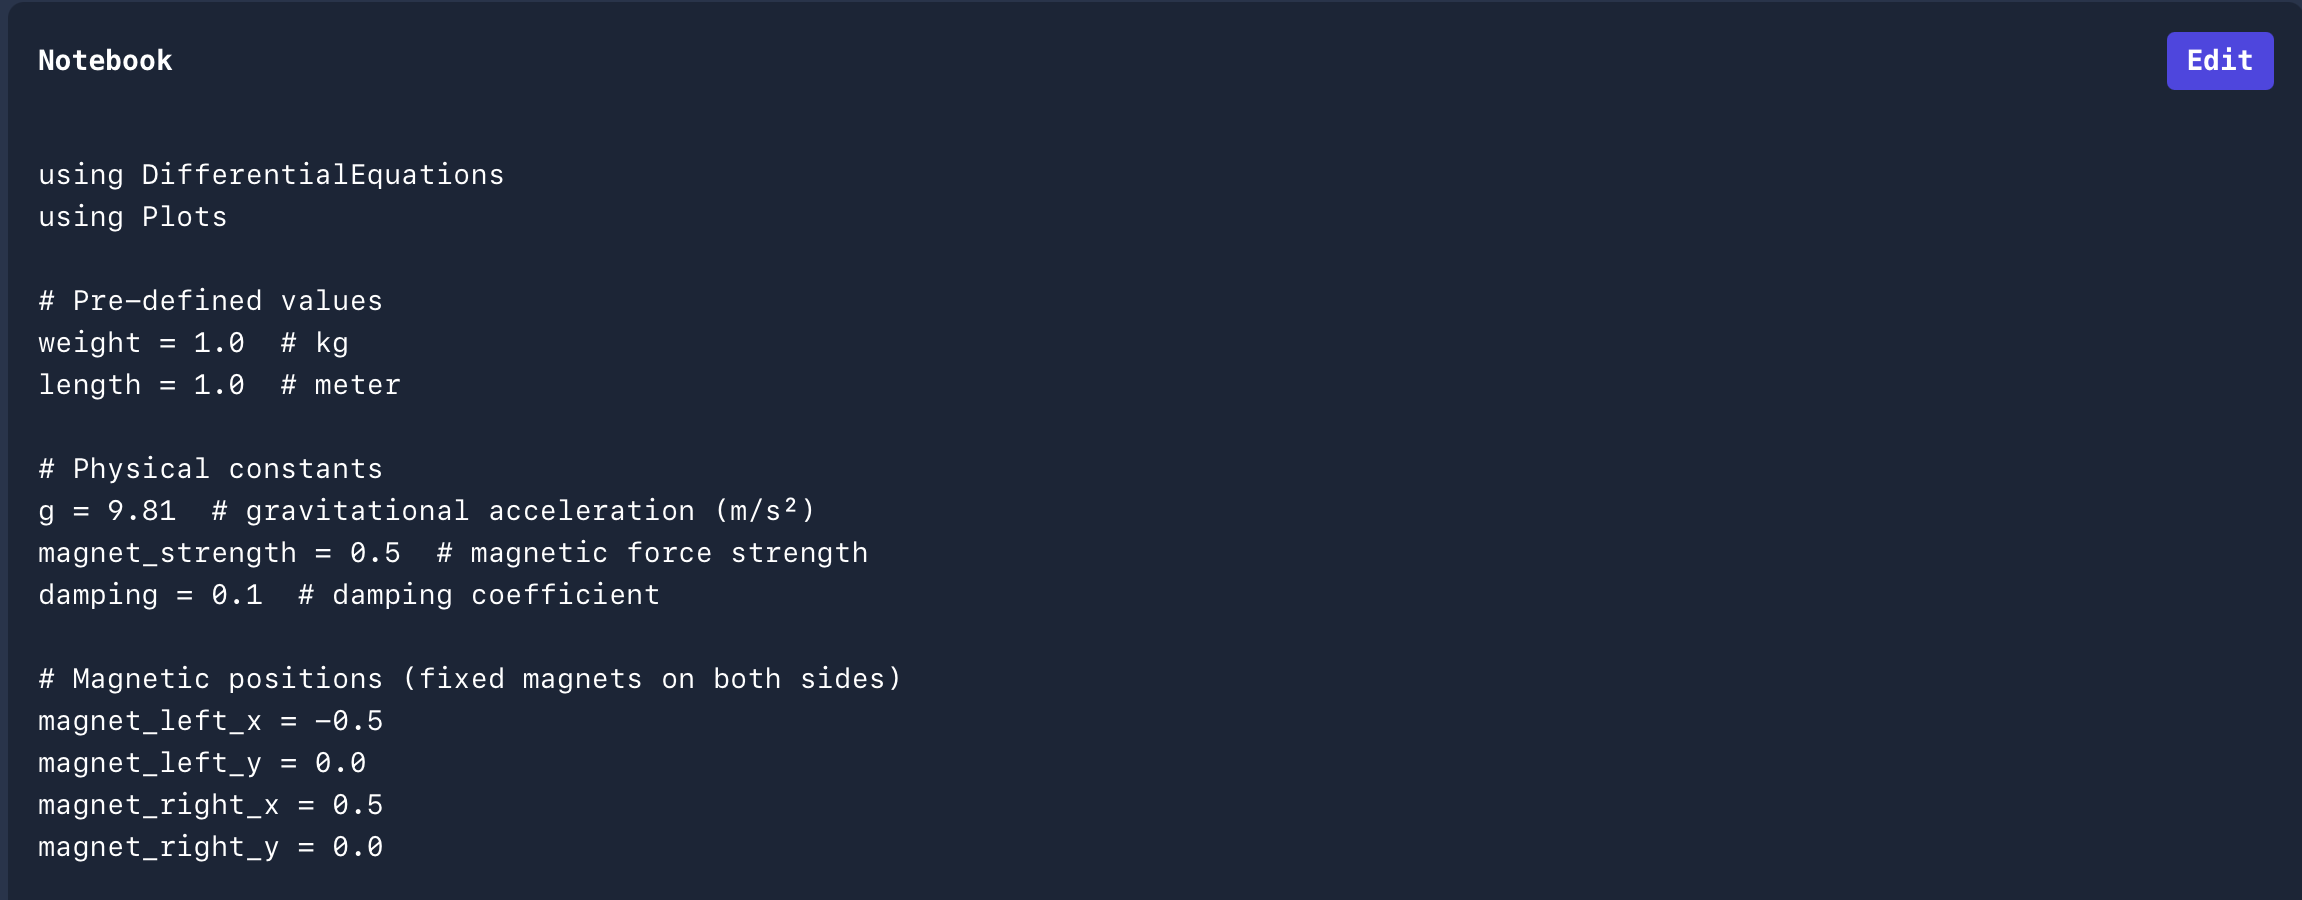Screen dimensions: 2302x900
Task: Click the "# damping coefficient" inline comment
Action: [x=479, y=595]
